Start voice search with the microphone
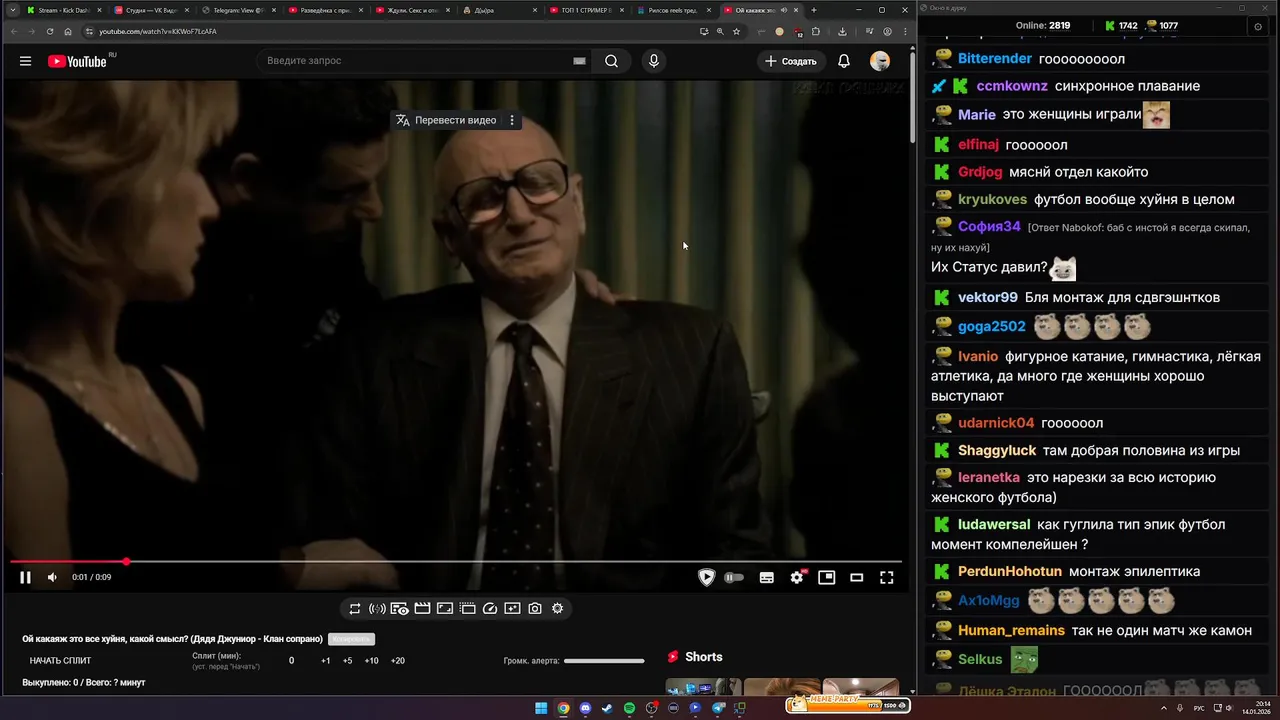 click(654, 61)
